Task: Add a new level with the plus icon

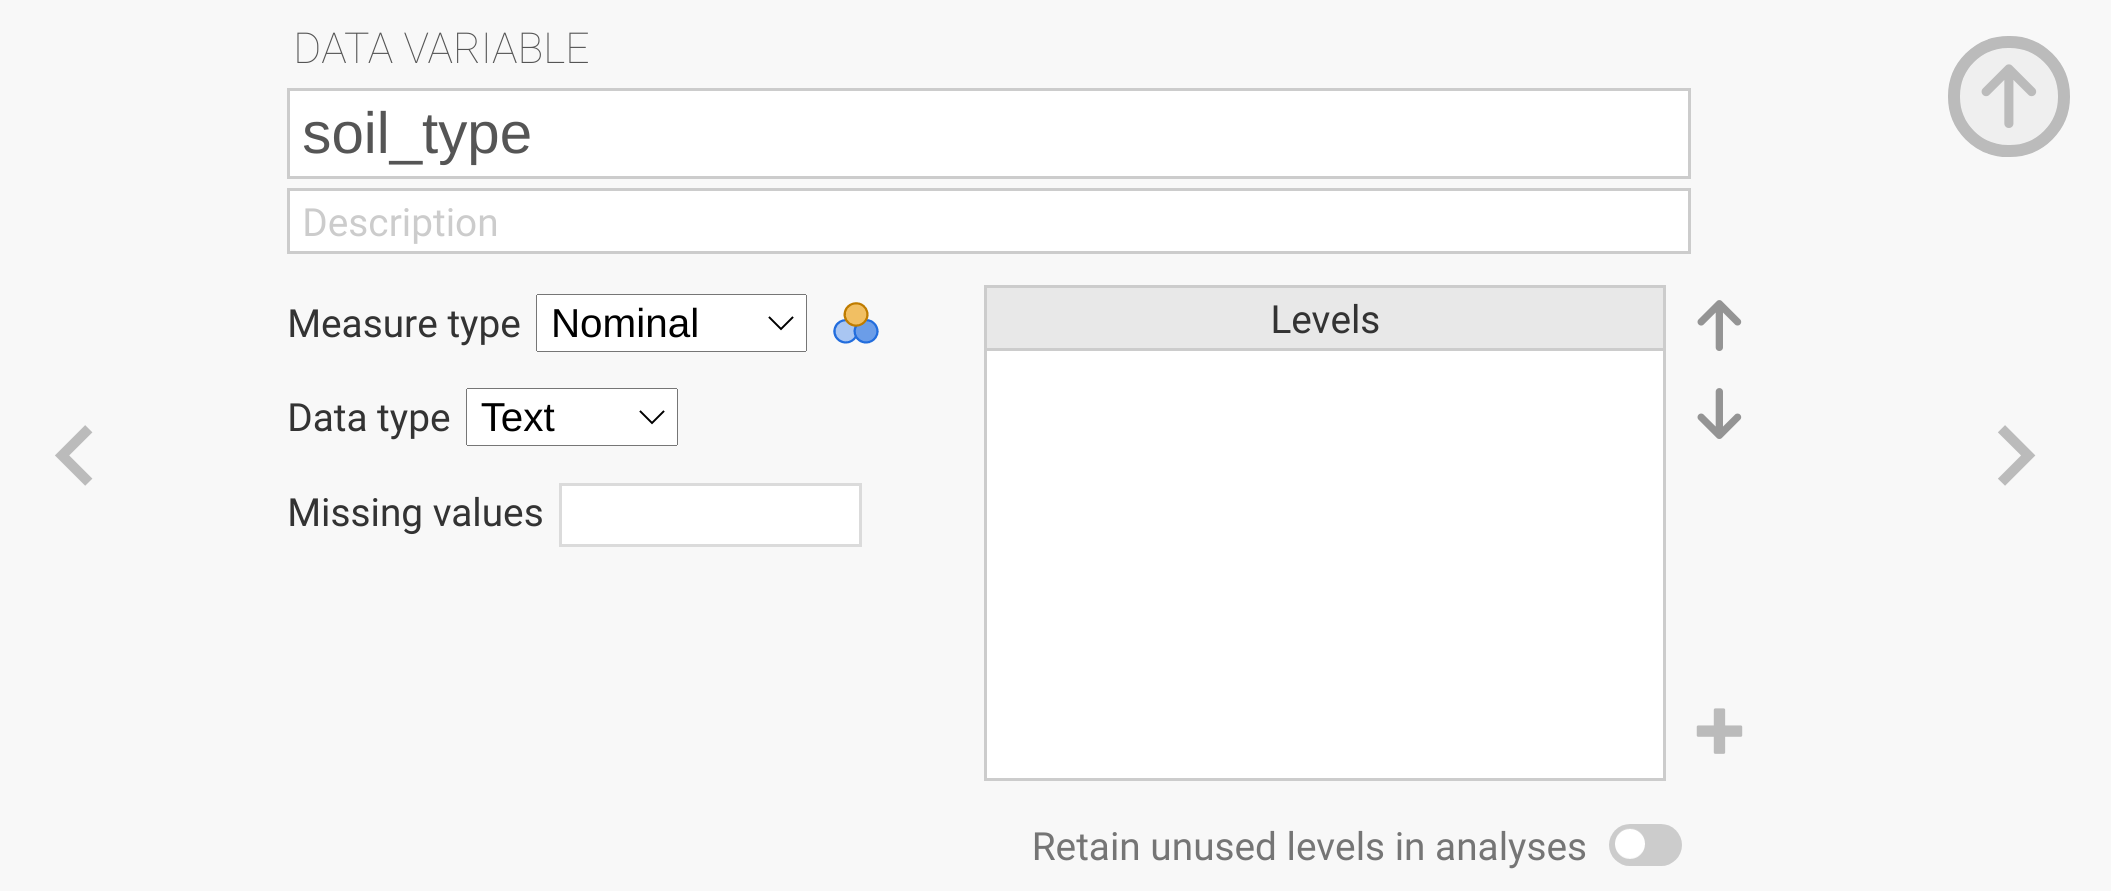Action: tap(1719, 731)
